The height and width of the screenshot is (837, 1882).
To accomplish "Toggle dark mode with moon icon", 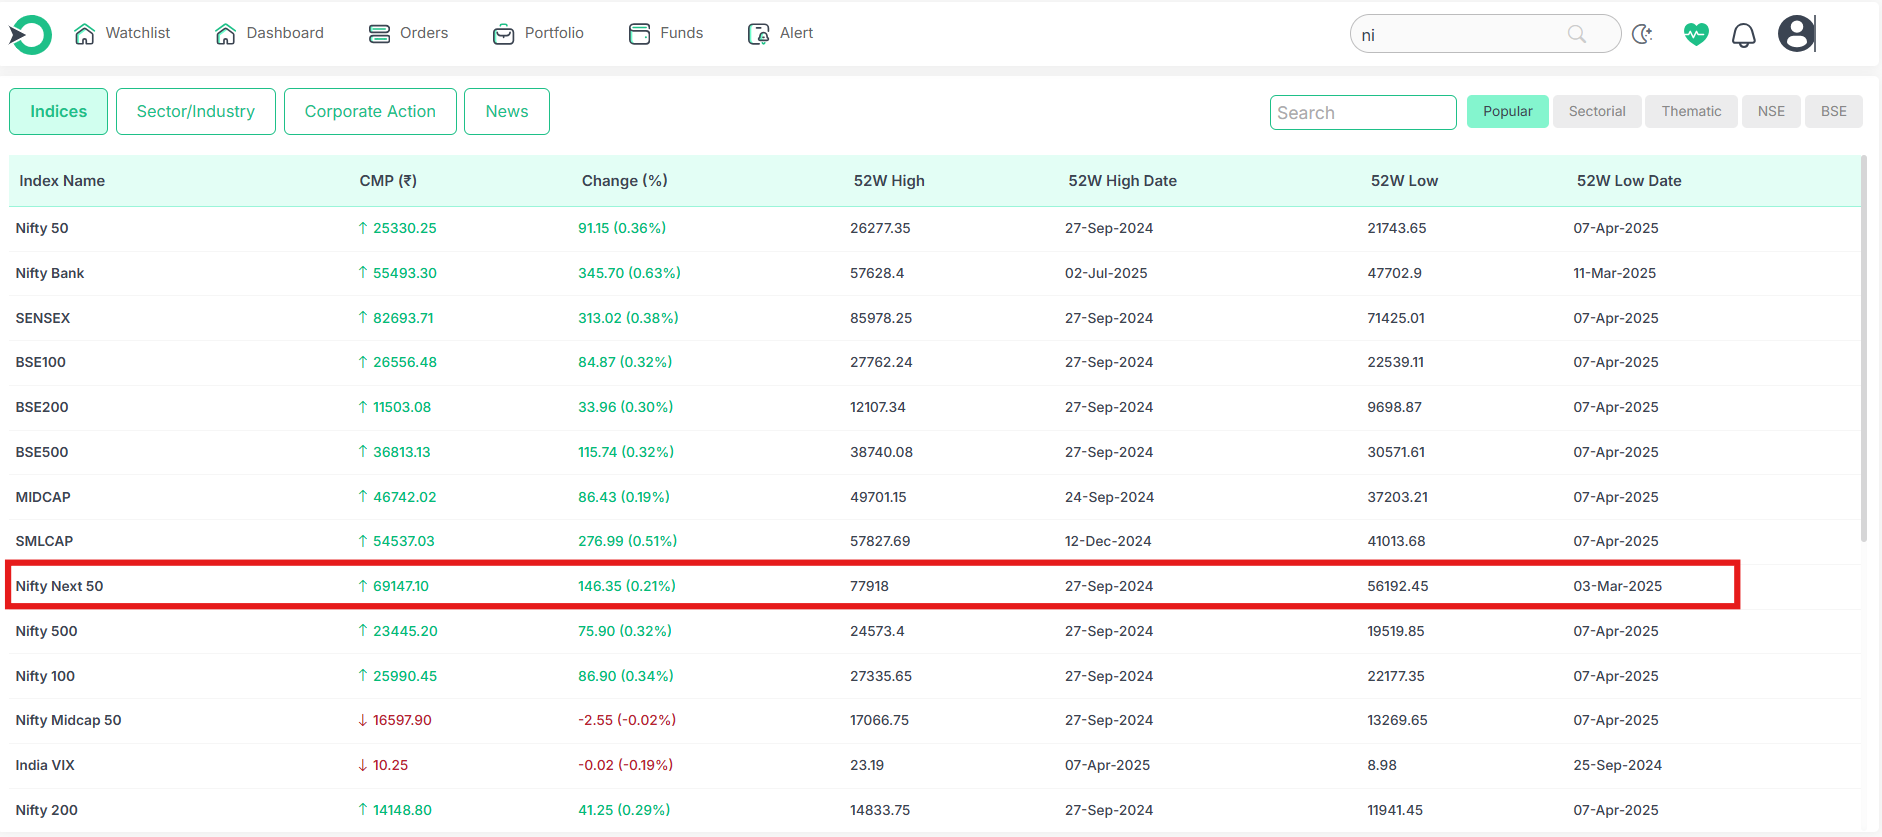I will (x=1642, y=35).
